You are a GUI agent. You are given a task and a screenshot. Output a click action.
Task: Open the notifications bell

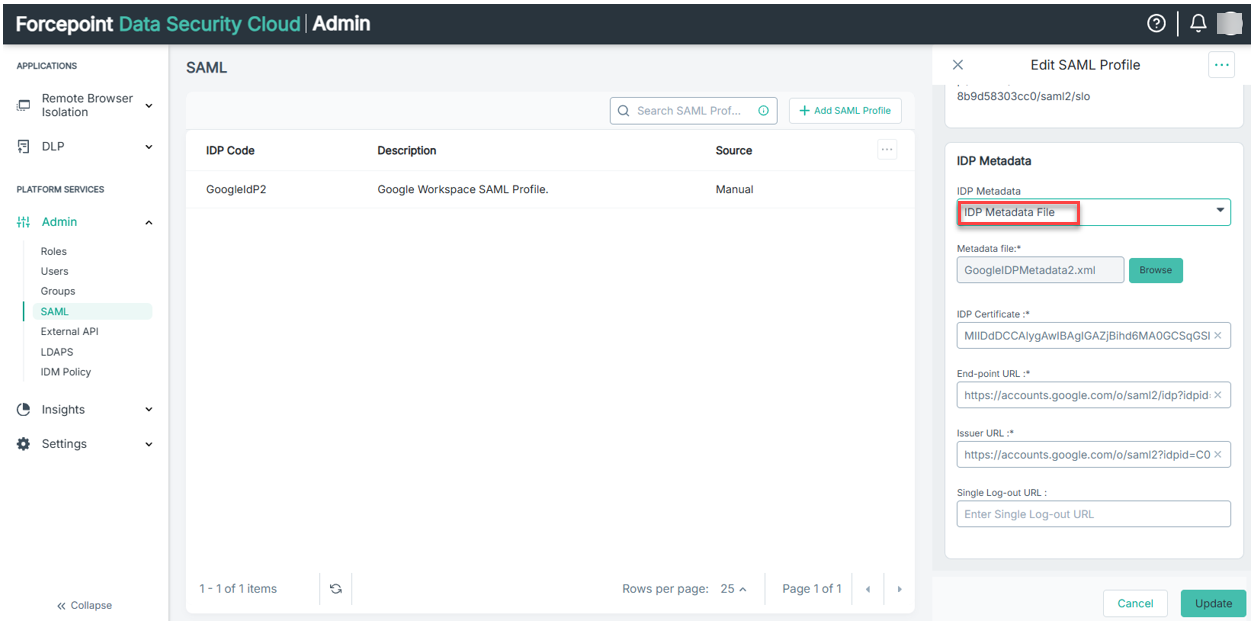point(1198,23)
